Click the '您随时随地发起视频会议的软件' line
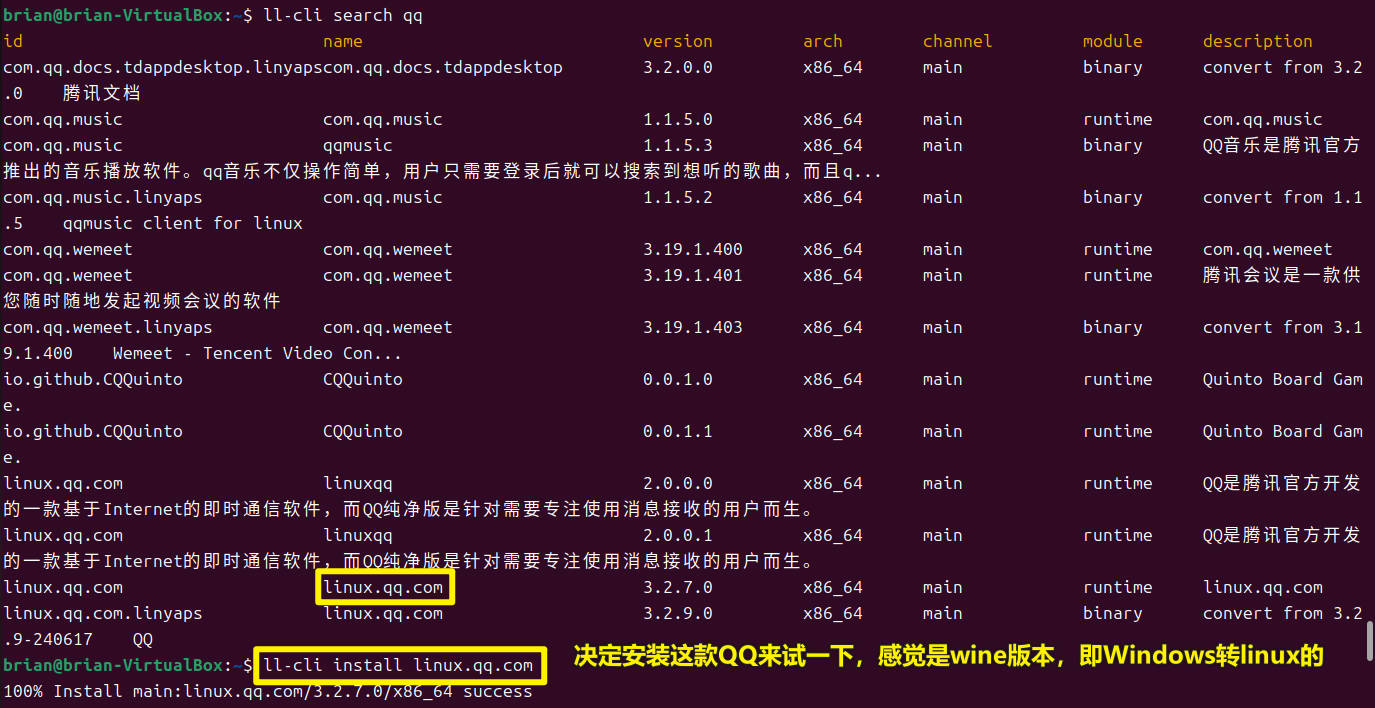The image size is (1375, 708). (142, 302)
